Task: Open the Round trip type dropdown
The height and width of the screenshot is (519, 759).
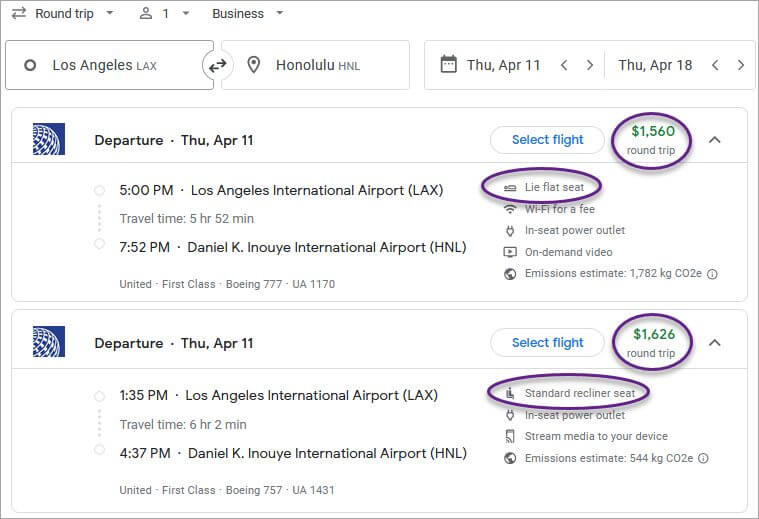Action: pyautogui.click(x=62, y=14)
